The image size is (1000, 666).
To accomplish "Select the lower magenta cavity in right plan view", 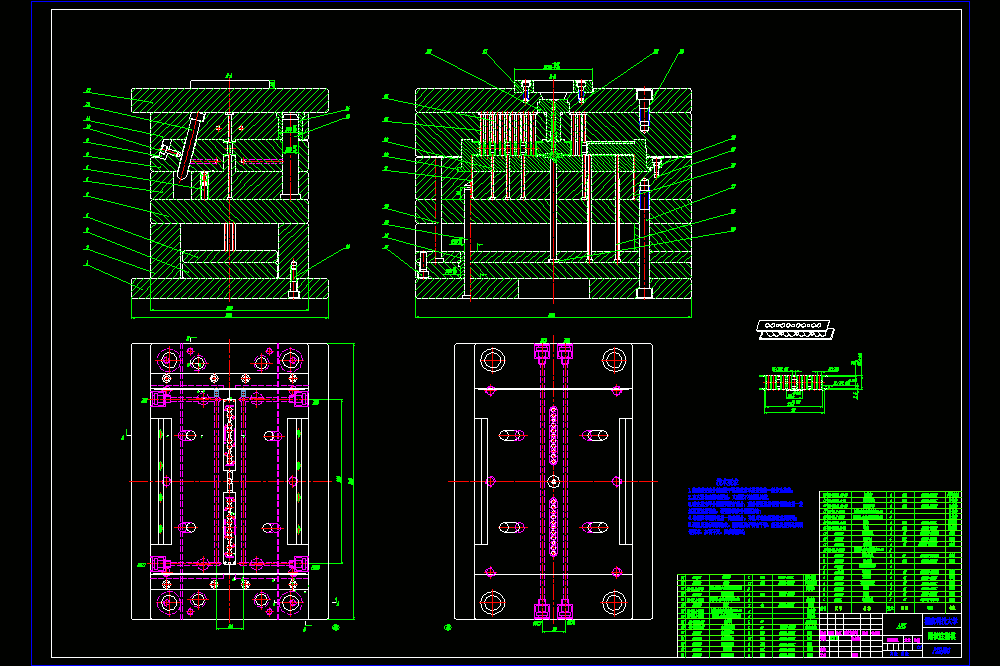I will [553, 527].
